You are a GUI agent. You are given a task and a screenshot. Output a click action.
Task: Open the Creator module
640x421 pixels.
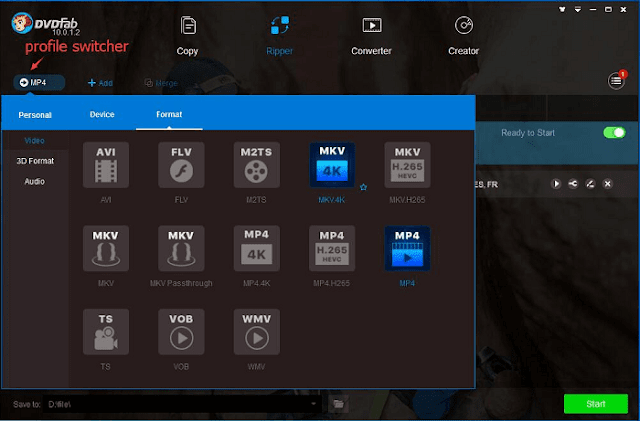464,36
